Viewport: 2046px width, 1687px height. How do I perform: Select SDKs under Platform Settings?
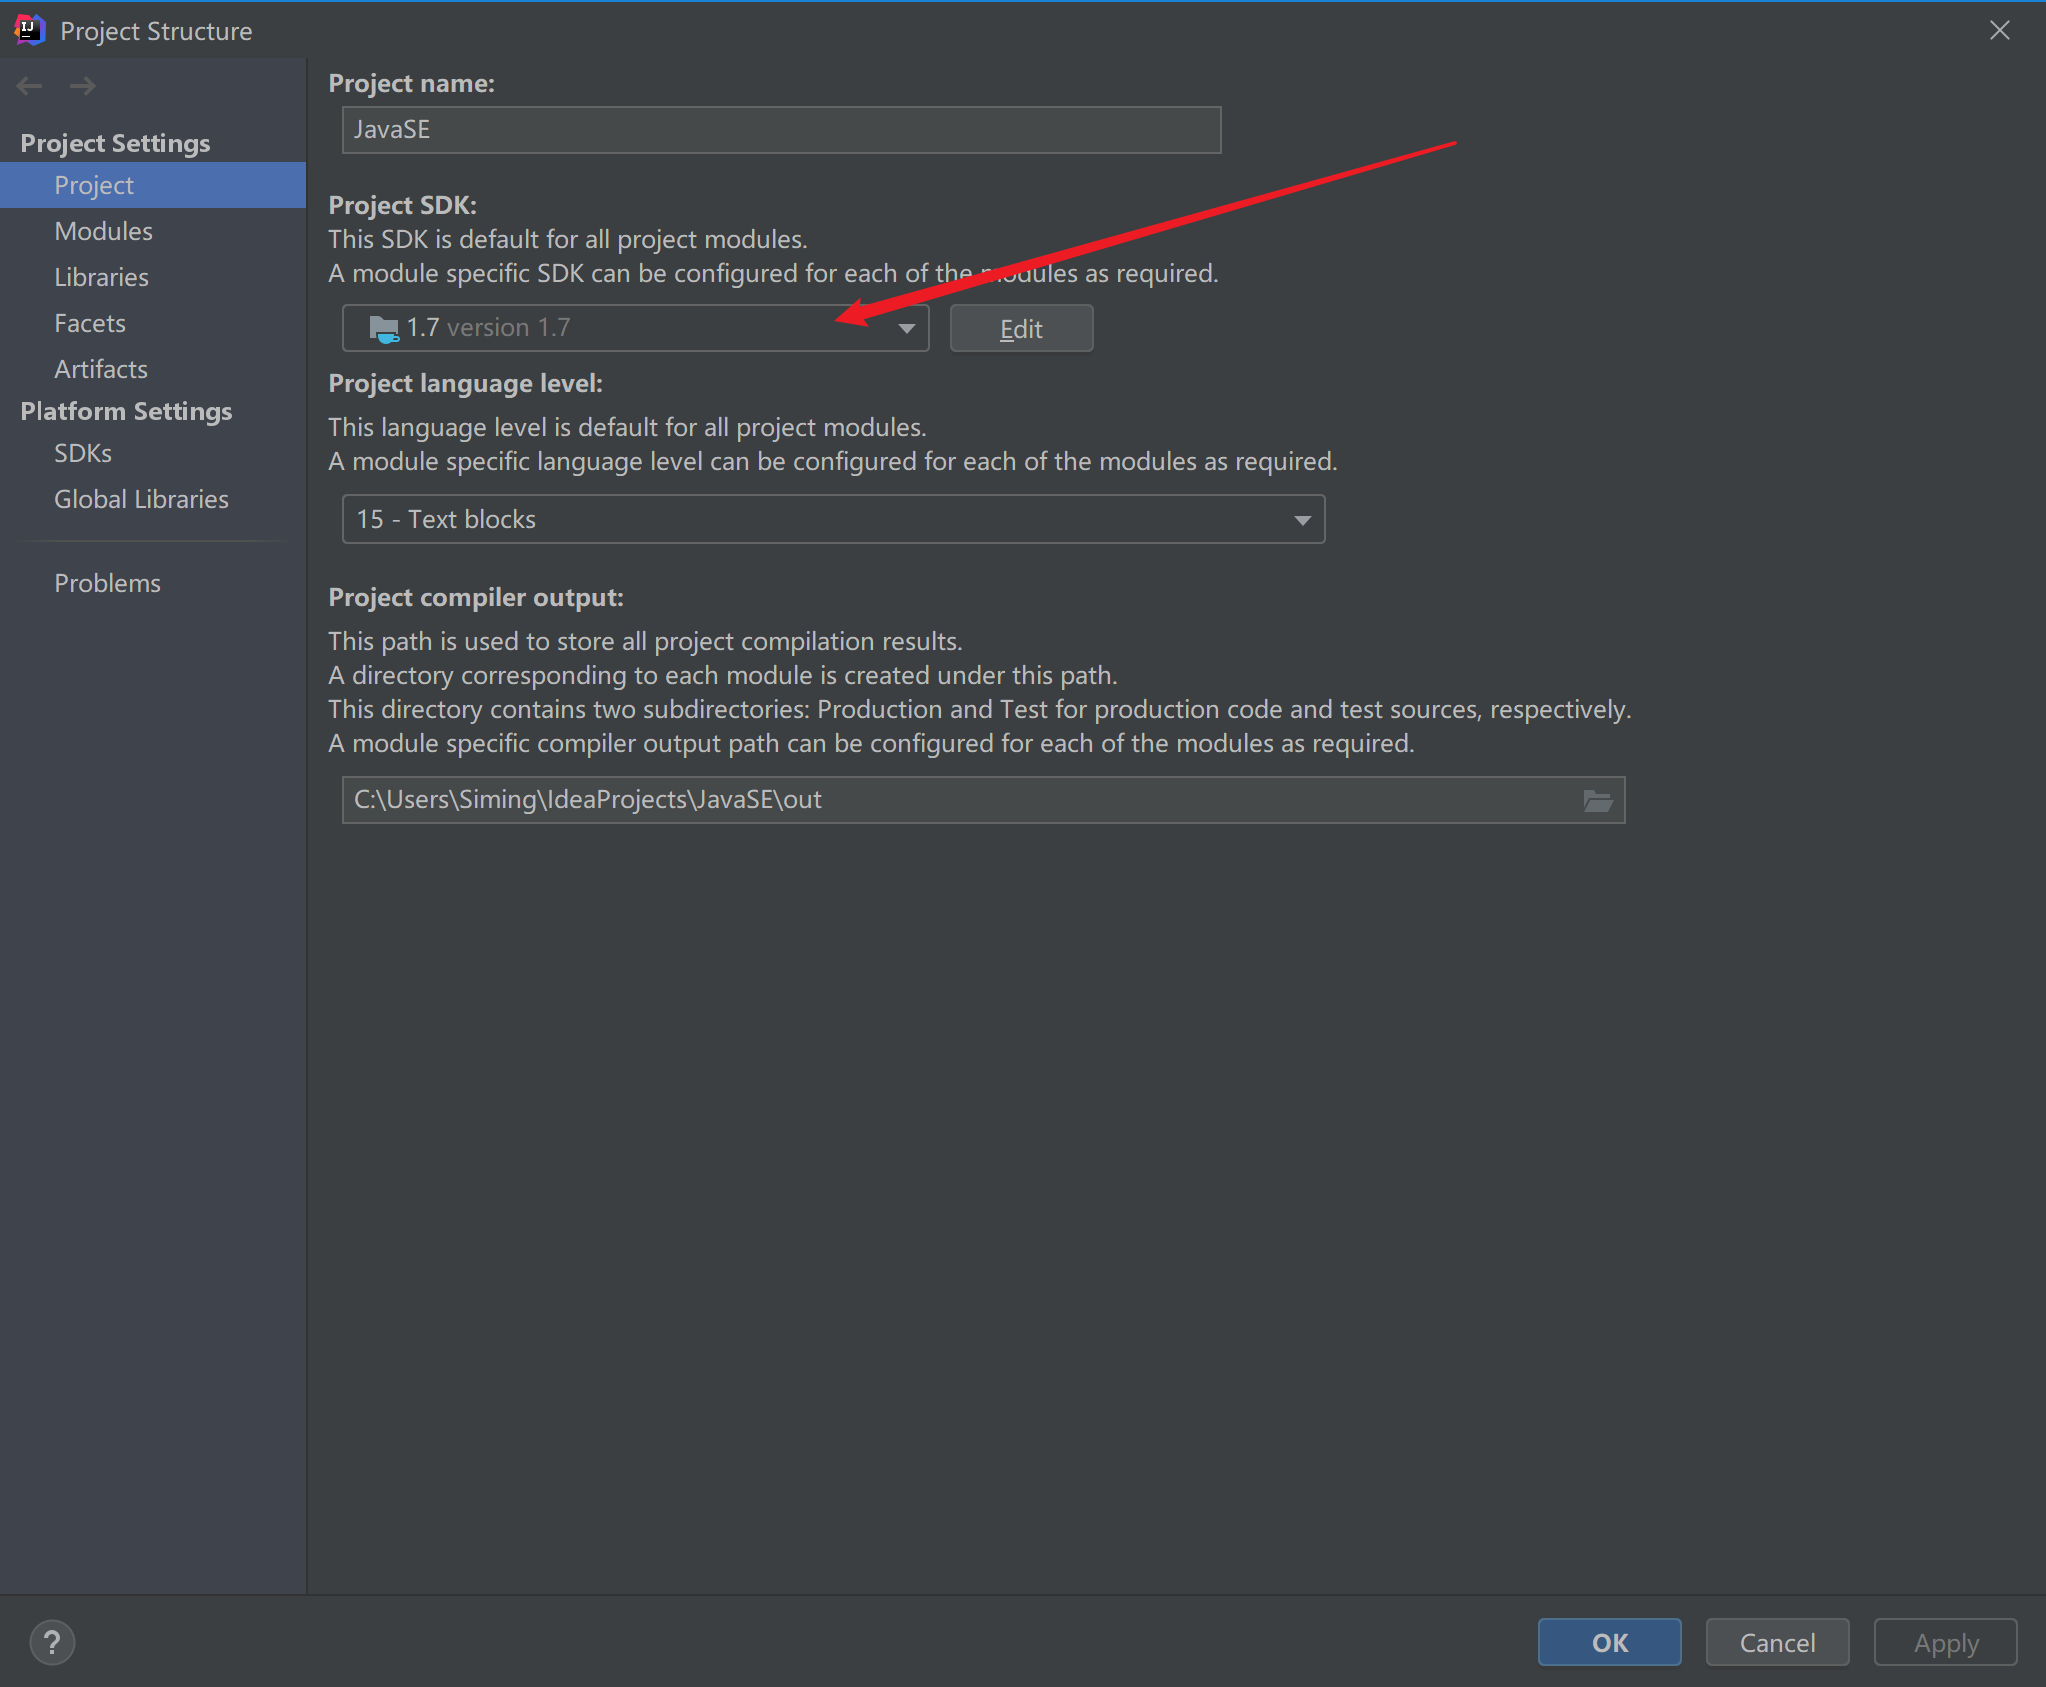[83, 453]
